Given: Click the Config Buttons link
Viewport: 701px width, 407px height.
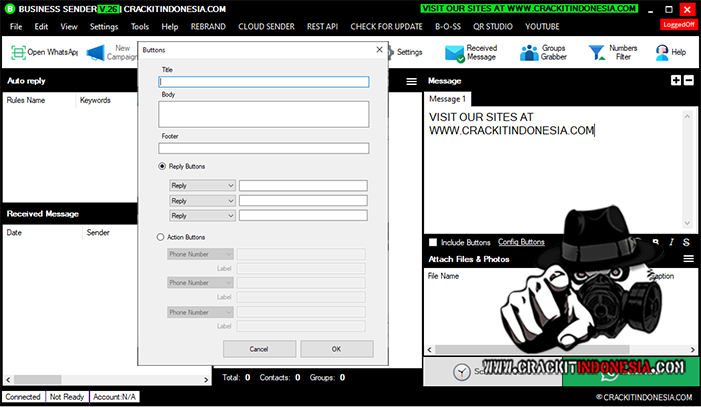Looking at the screenshot, I should tap(521, 242).
